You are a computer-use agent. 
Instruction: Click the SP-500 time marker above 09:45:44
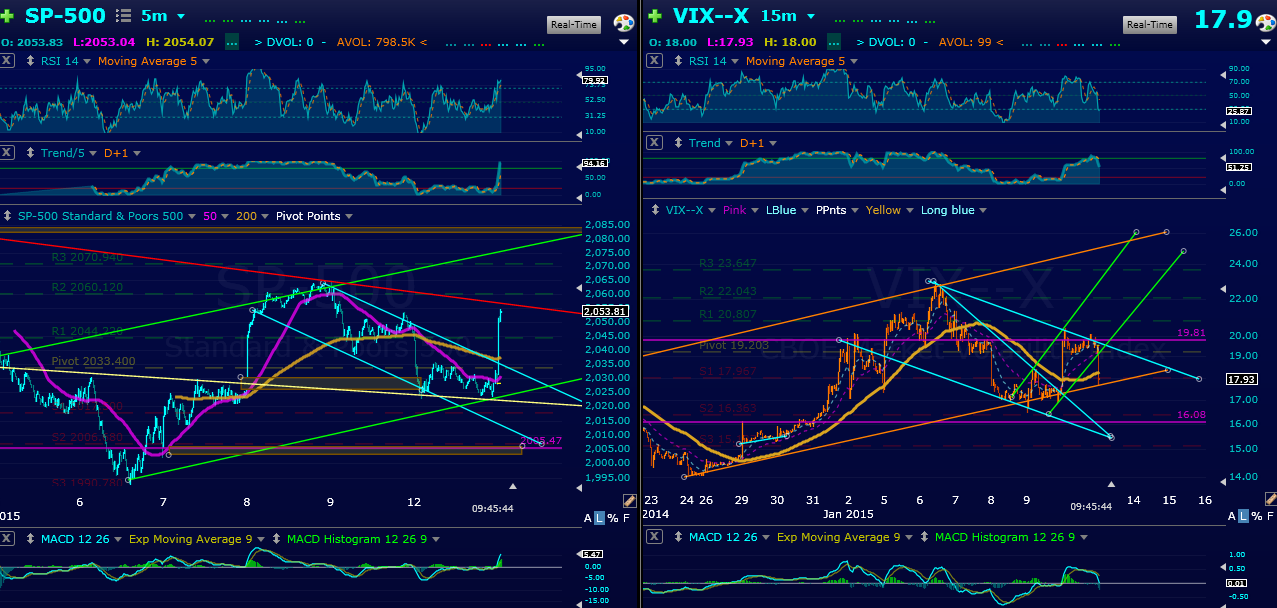[513, 486]
